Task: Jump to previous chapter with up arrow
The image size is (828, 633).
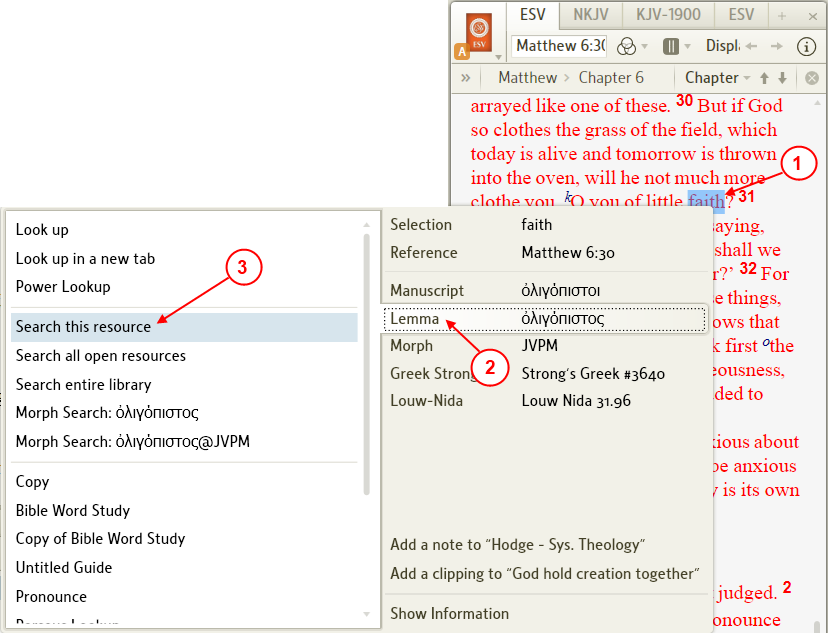Action: point(764,78)
